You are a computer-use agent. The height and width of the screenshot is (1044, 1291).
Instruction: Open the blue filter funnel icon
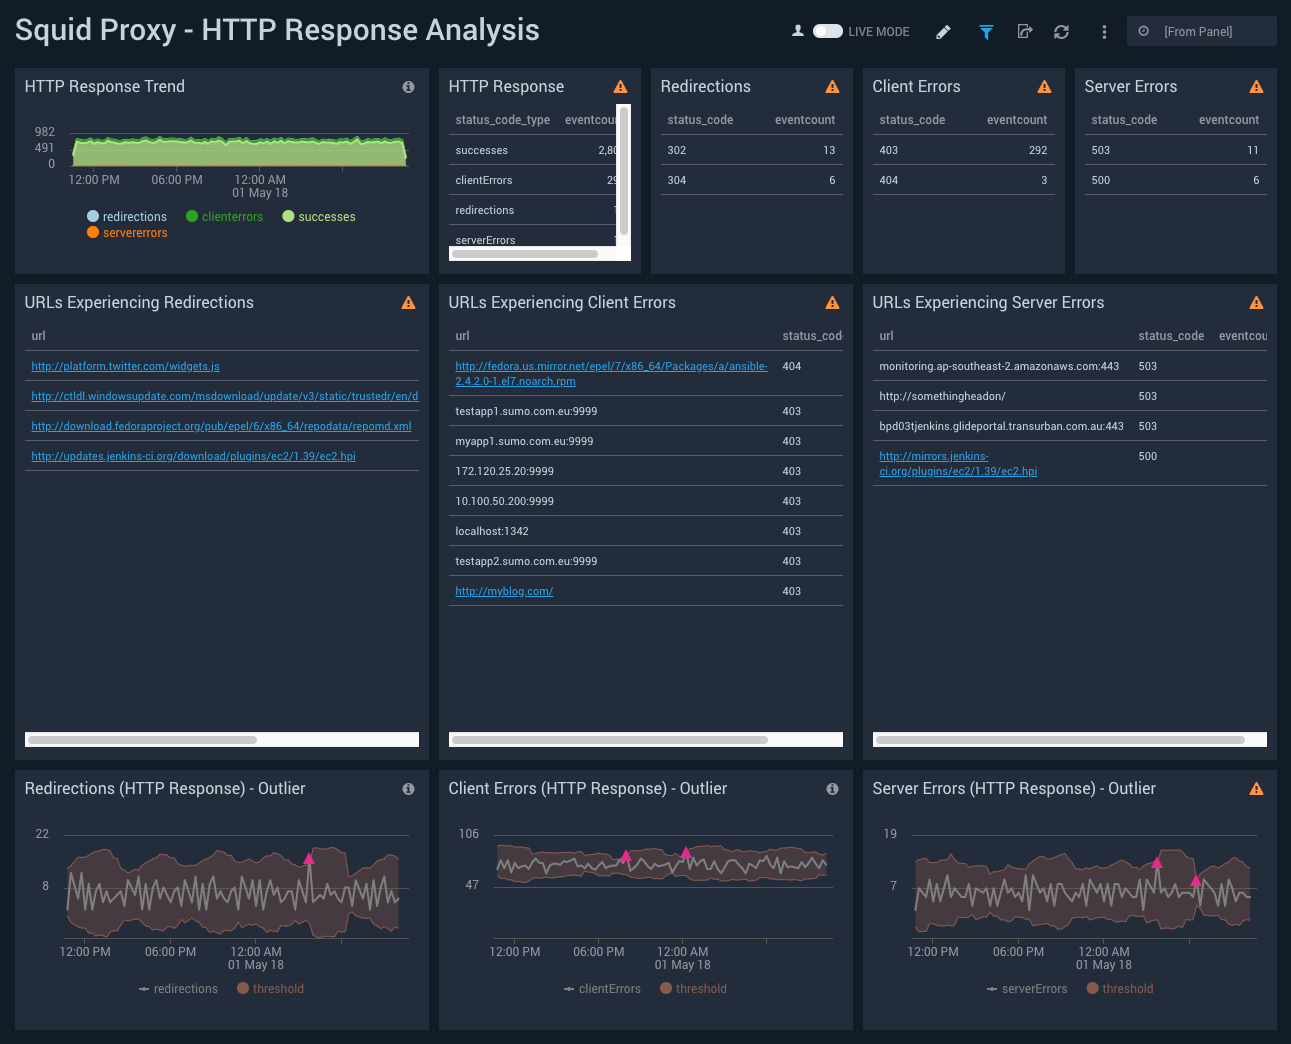(x=986, y=32)
